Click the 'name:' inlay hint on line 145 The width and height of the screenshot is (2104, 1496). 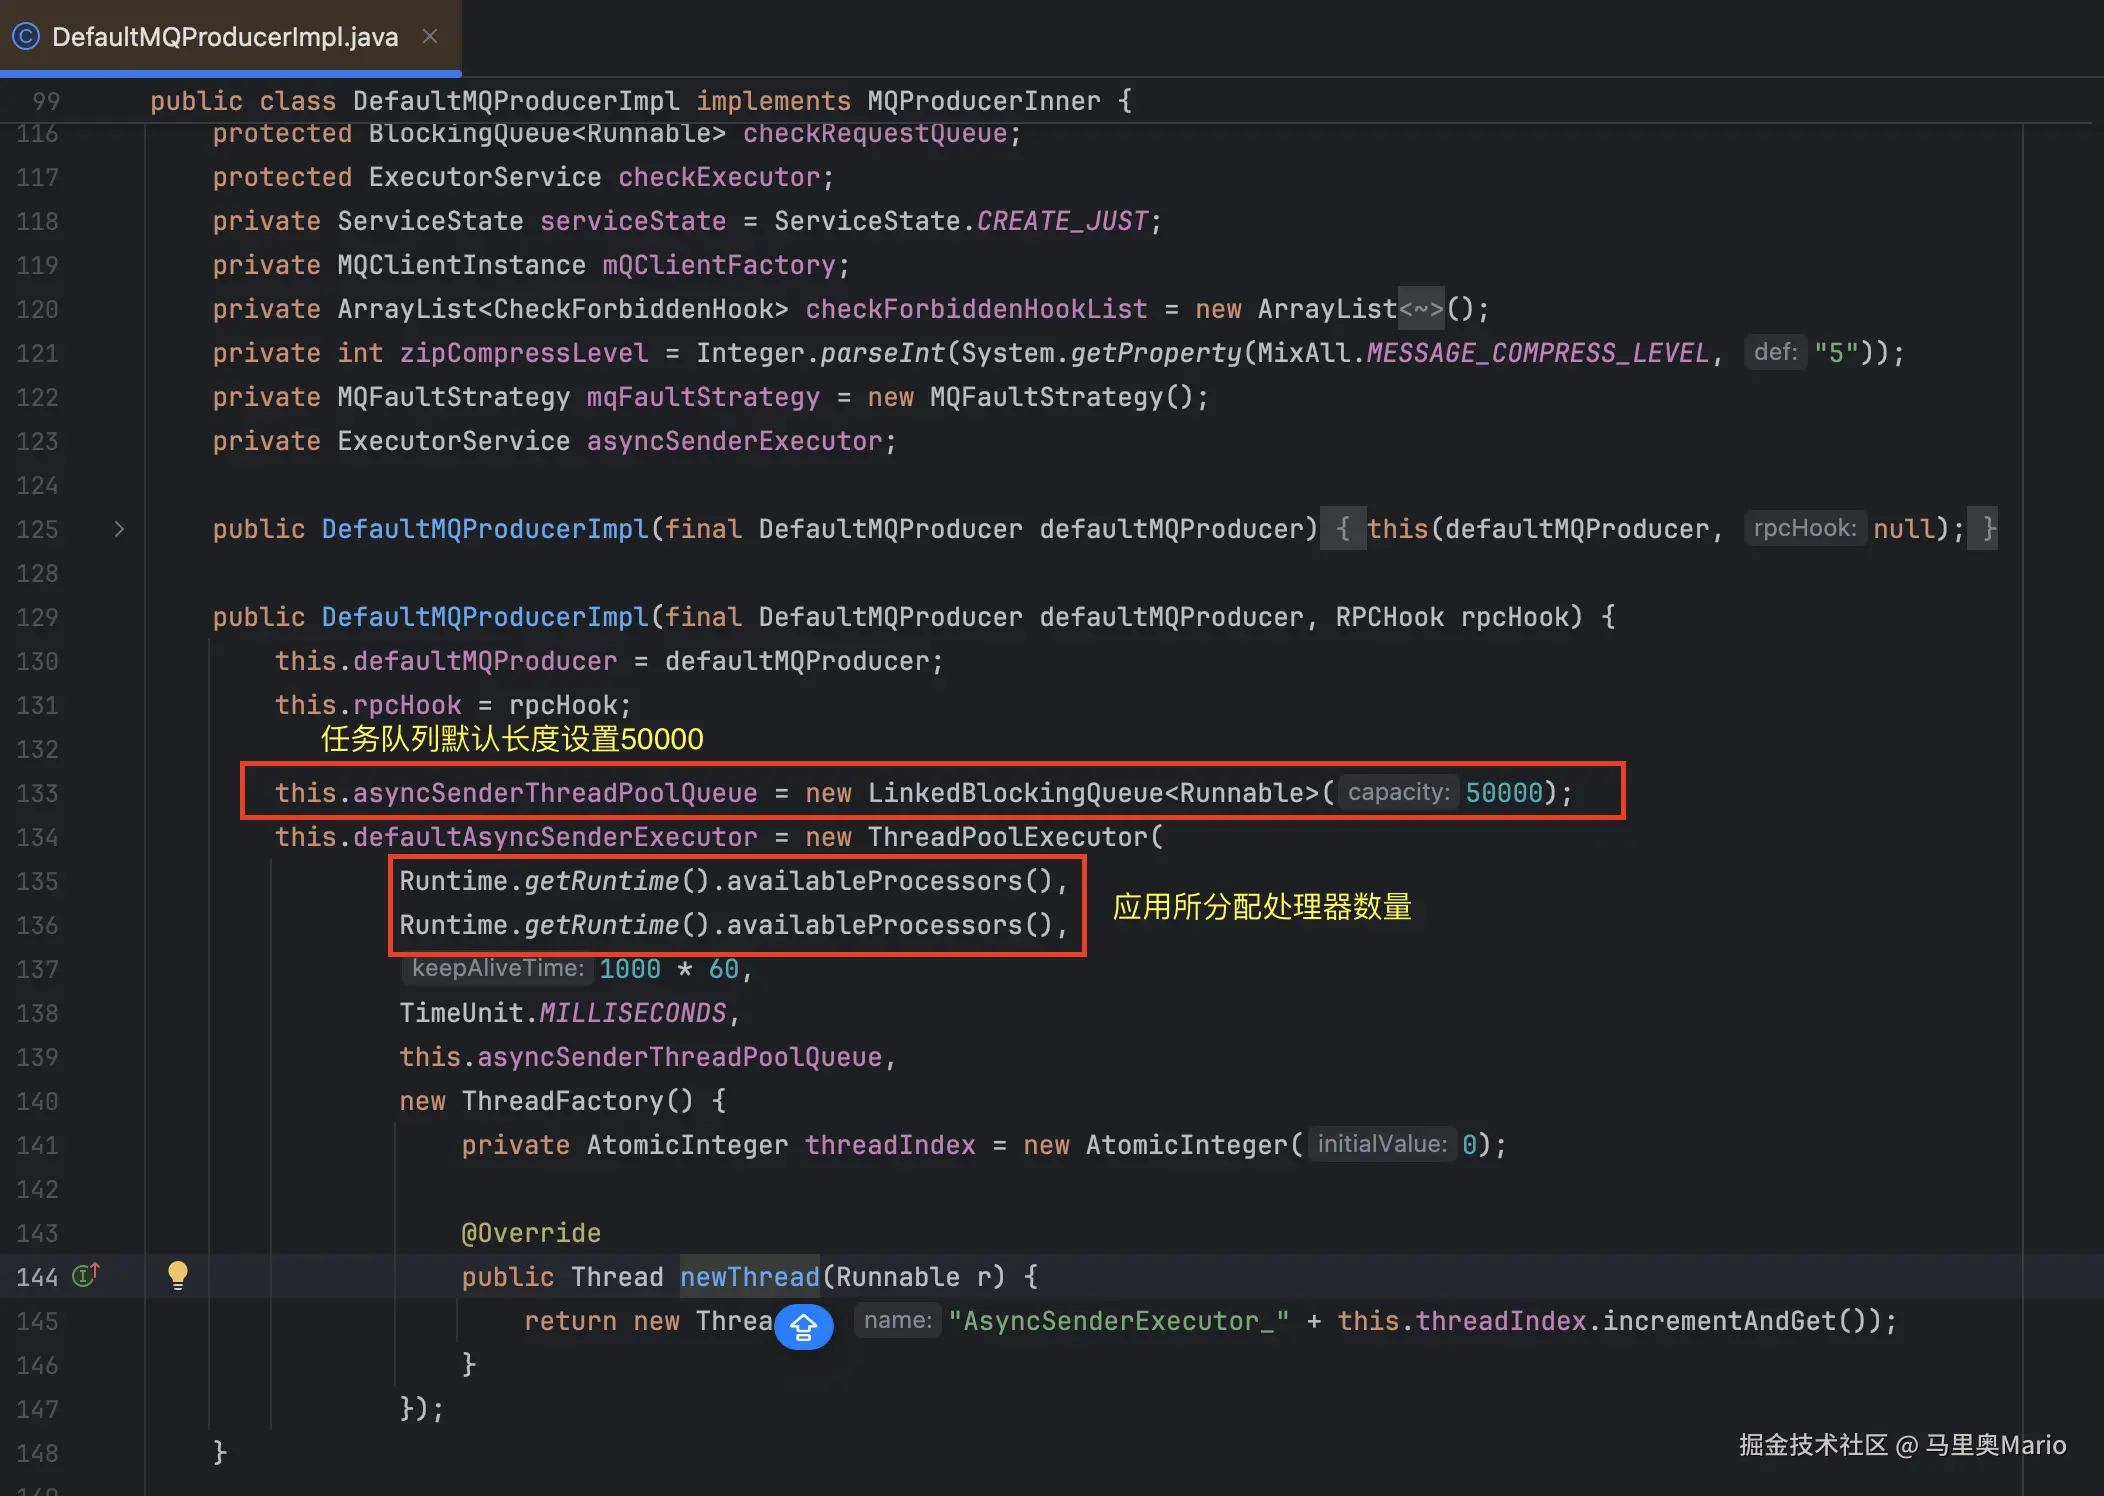tap(897, 1321)
